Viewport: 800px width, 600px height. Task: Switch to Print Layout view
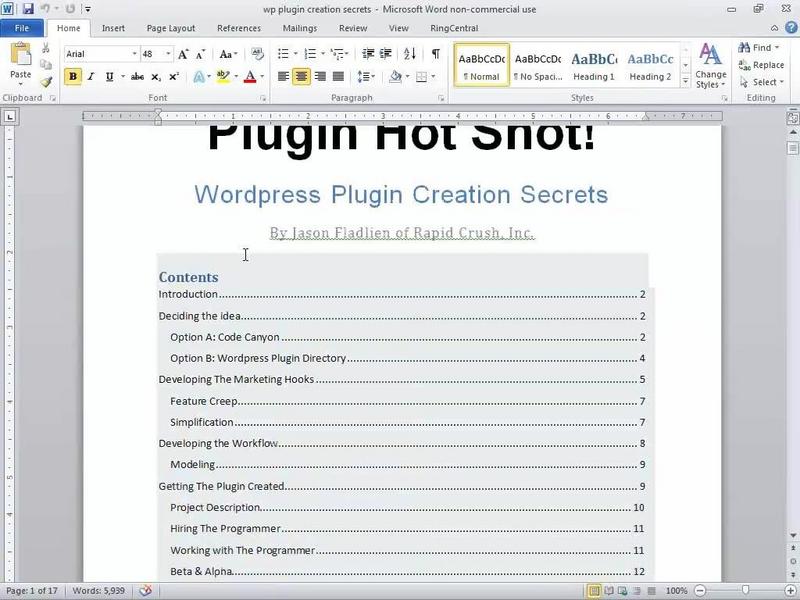pyautogui.click(x=594, y=591)
